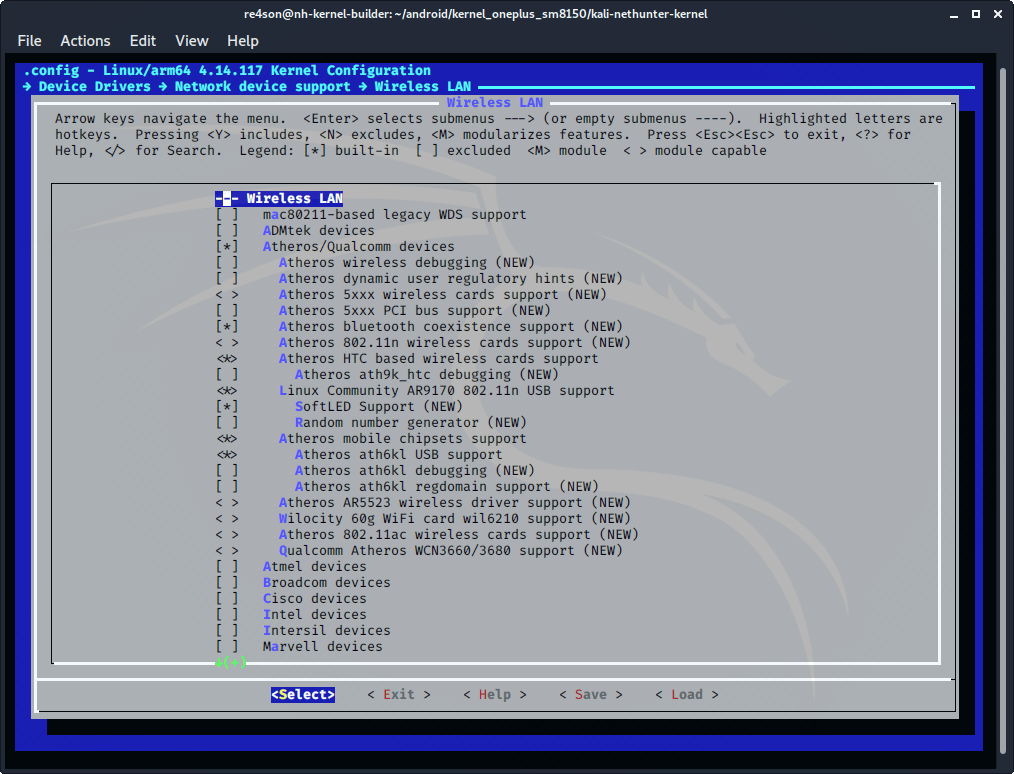Screen dimensions: 1014x774
Task: Select Marvell devices entry
Action: [x=322, y=646]
